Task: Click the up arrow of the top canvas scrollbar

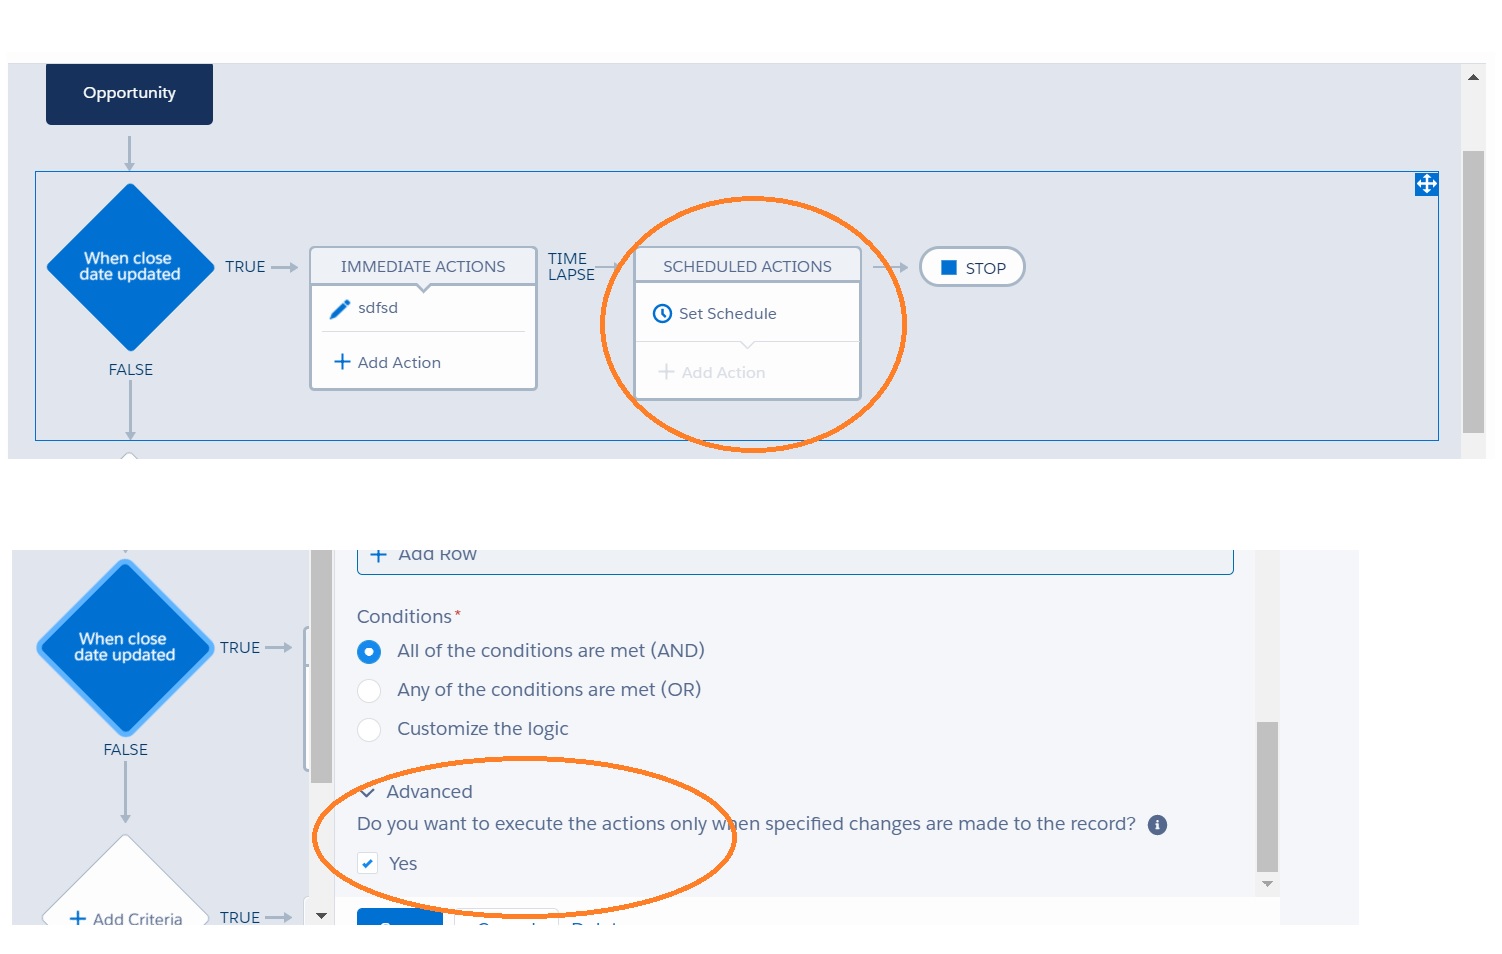Action: (x=1473, y=77)
